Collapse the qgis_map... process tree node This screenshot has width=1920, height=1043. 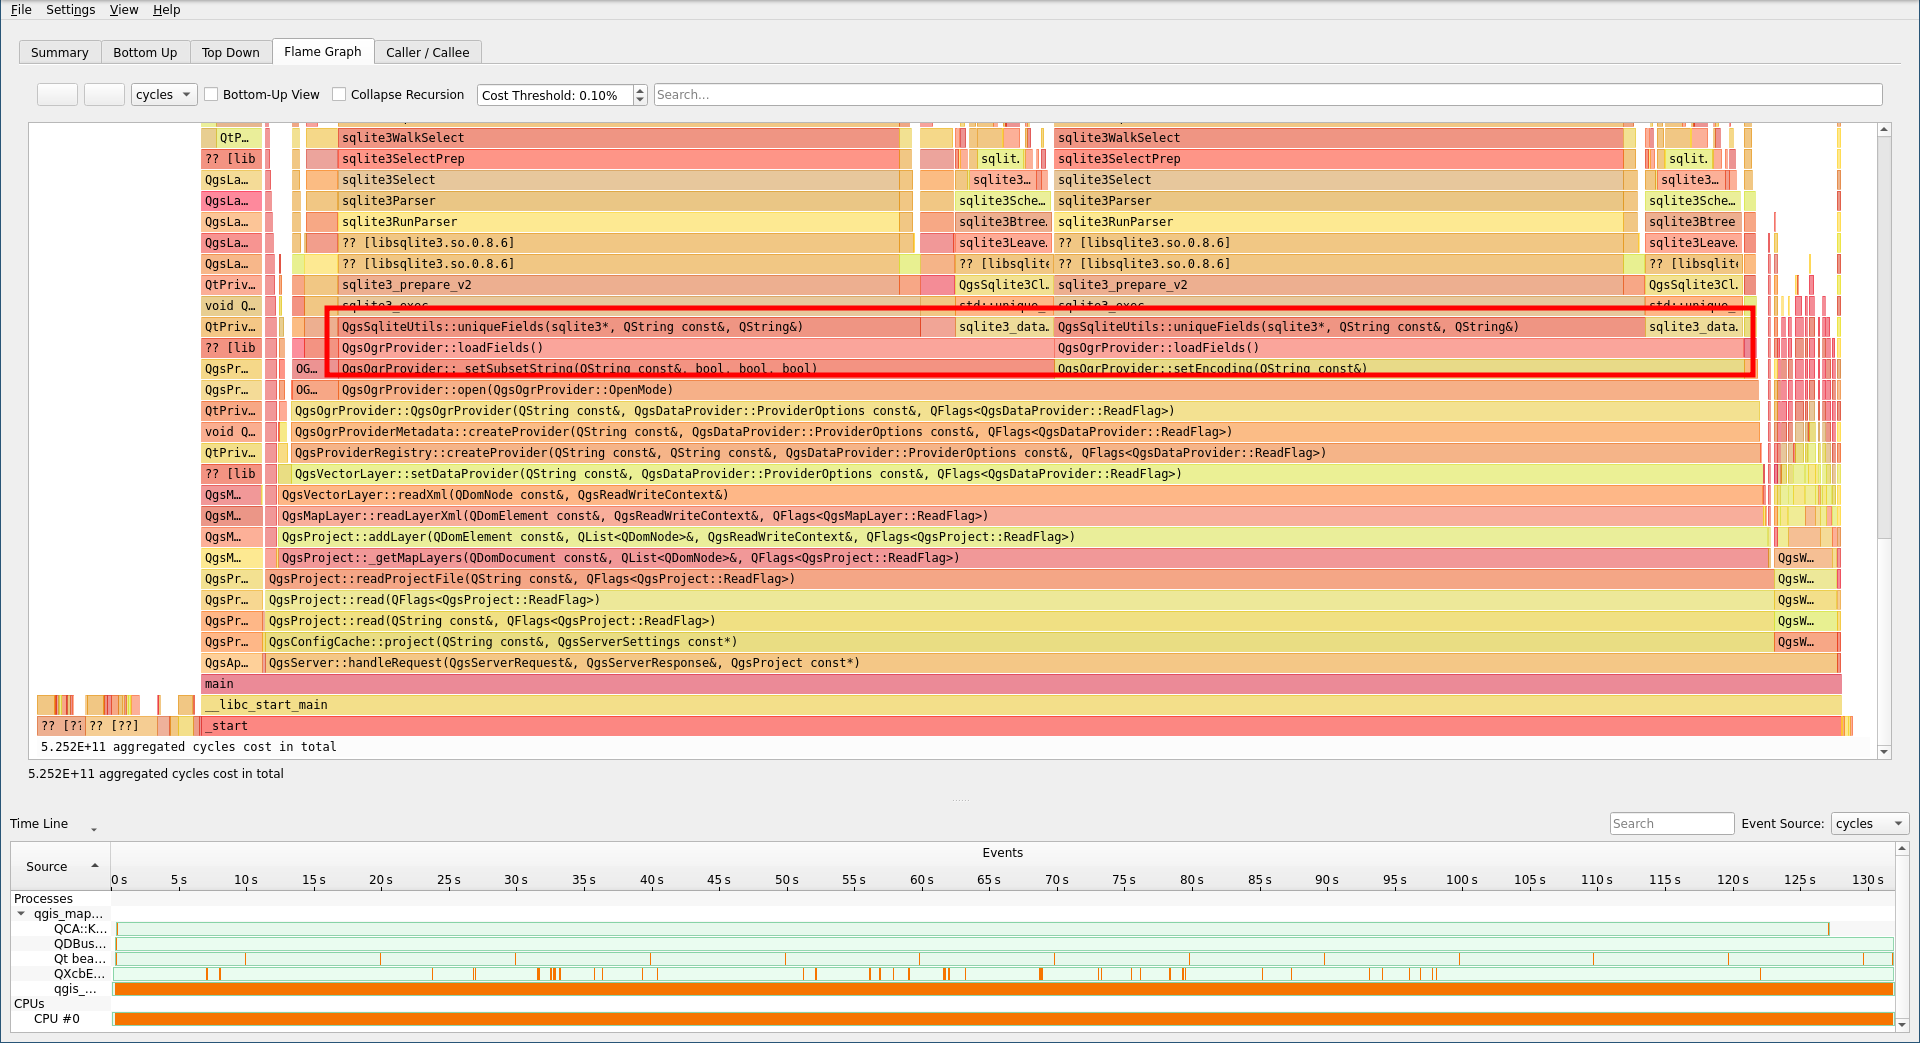[x=21, y=914]
